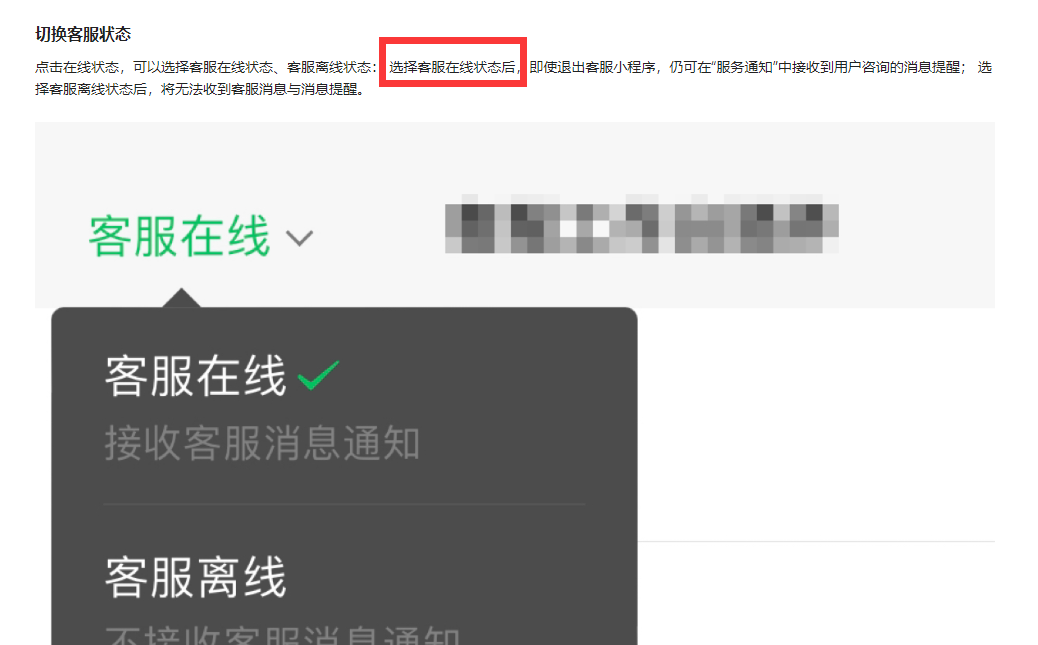This screenshot has width=1038, height=645.
Task: Click the thin horizontal line right of popup
Action: point(816,542)
